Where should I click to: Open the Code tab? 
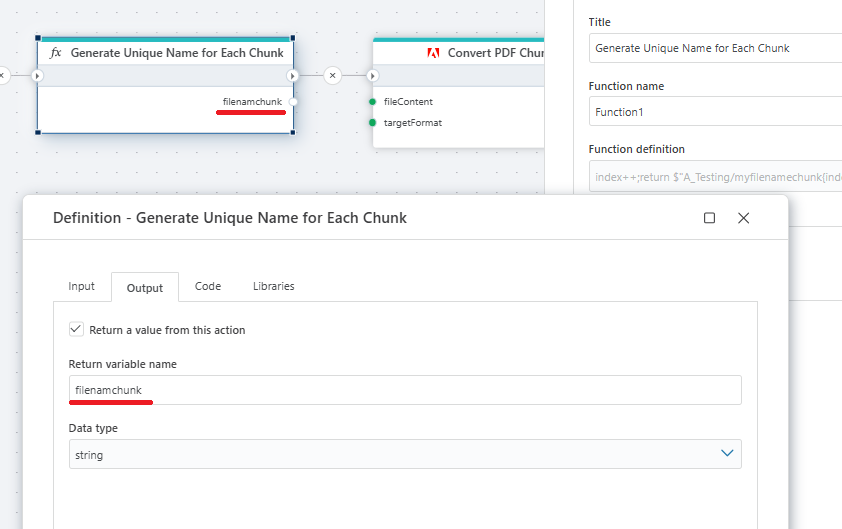point(208,286)
